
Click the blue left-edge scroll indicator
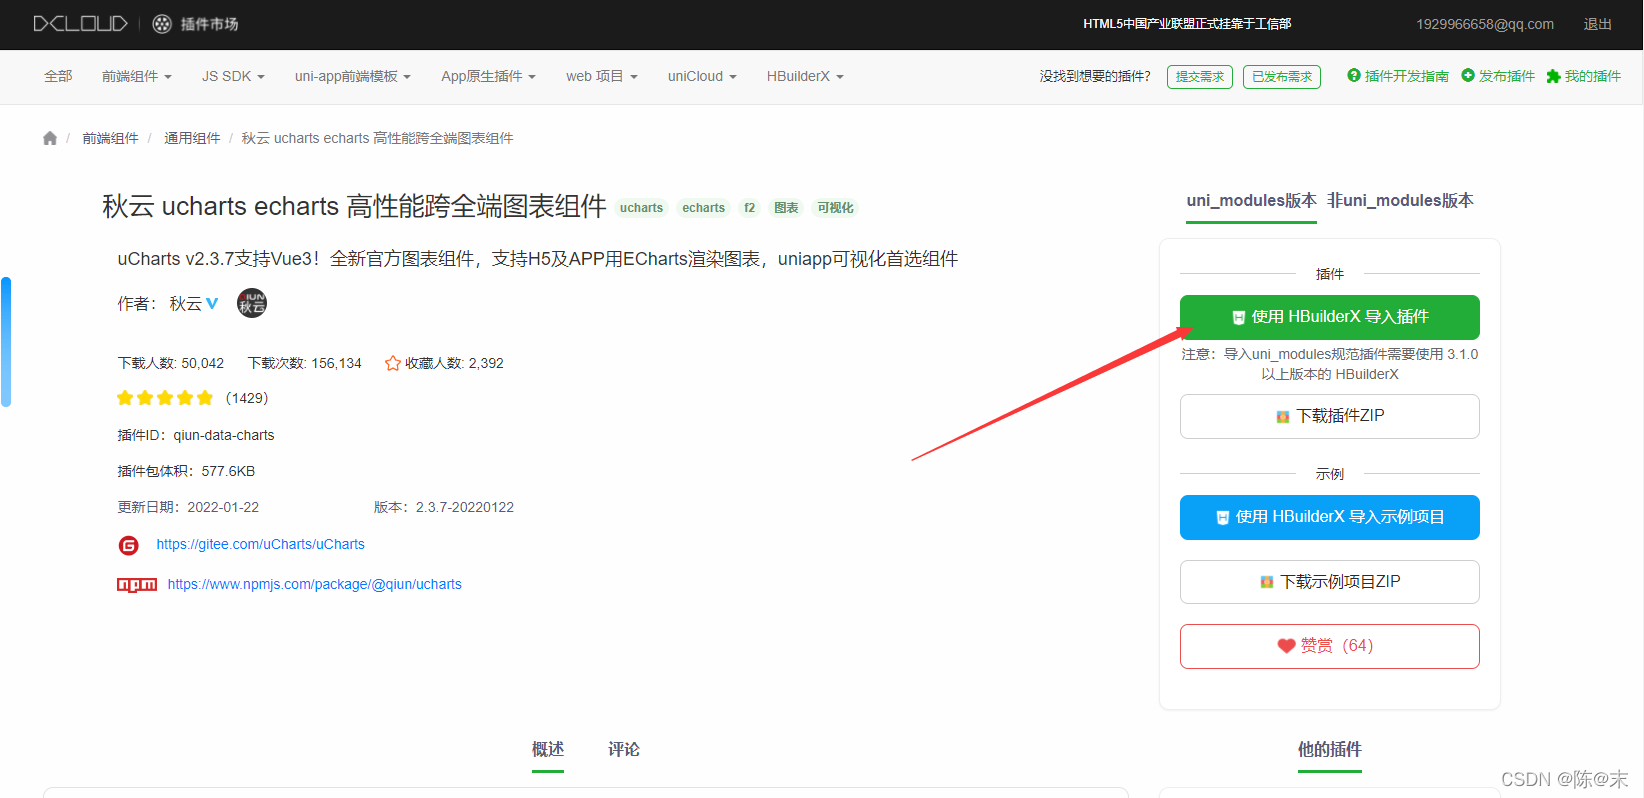[x=6, y=342]
